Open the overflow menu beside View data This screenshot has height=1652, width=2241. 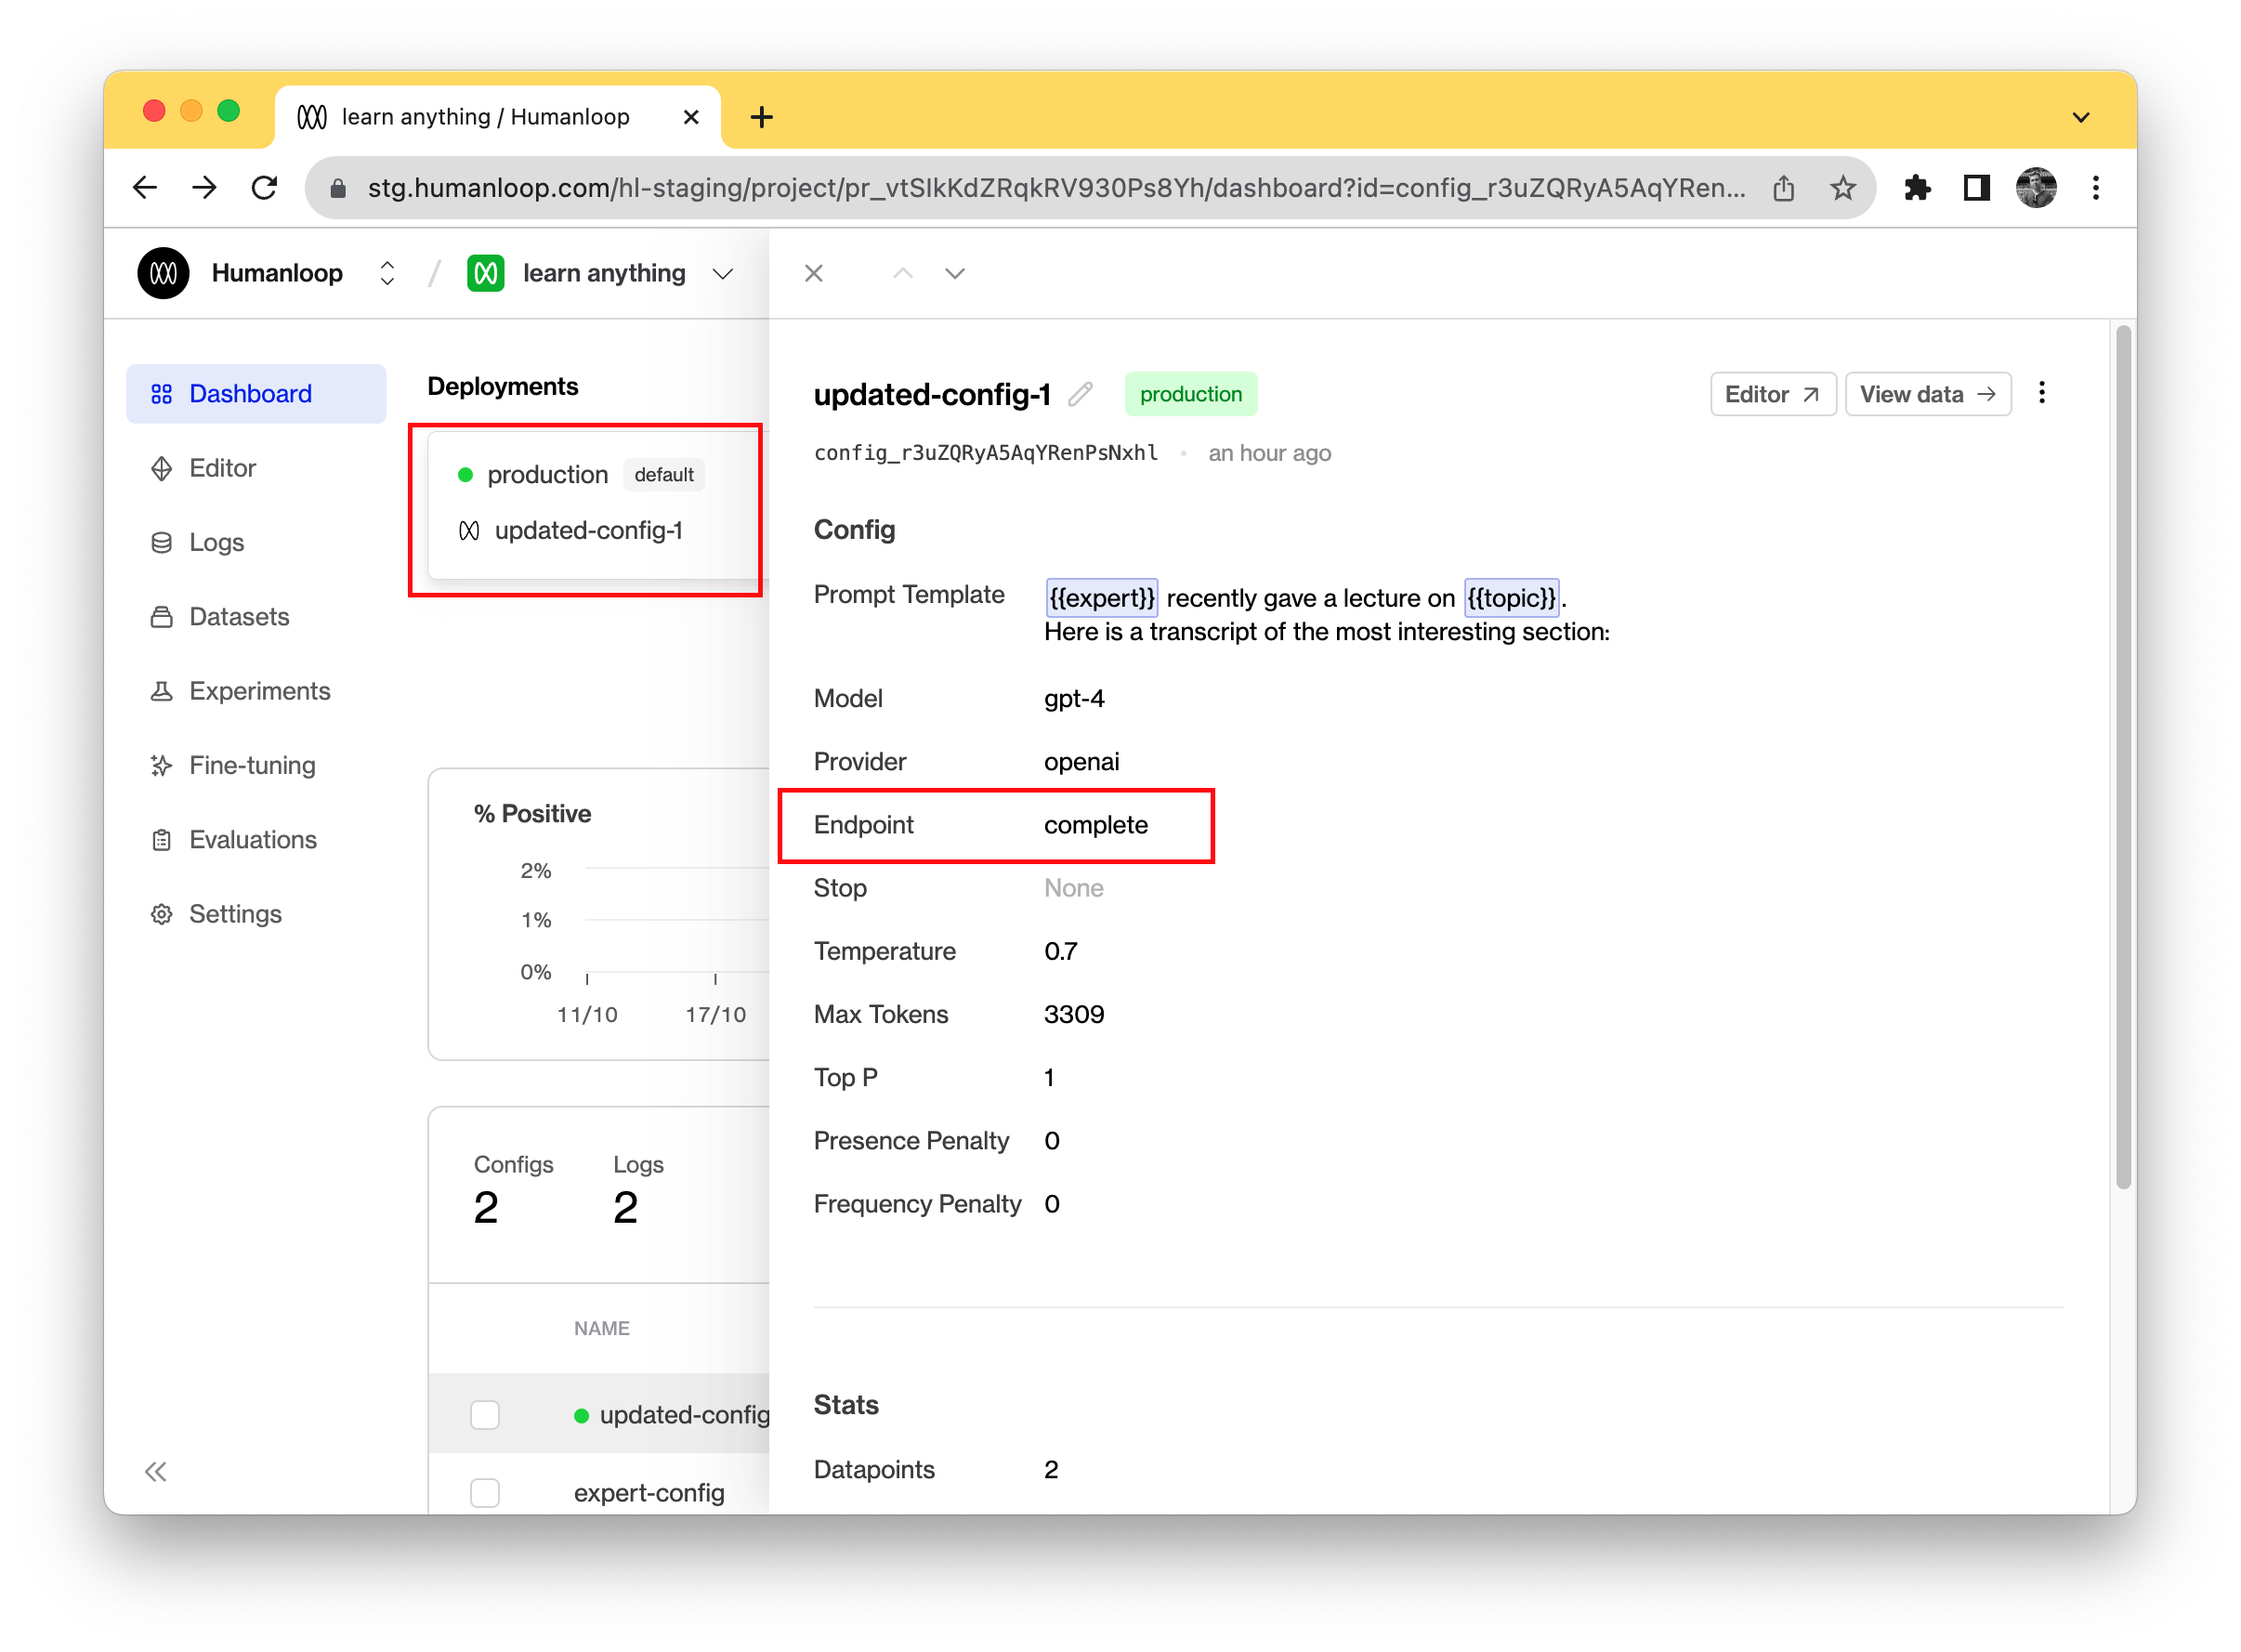pyautogui.click(x=2041, y=393)
